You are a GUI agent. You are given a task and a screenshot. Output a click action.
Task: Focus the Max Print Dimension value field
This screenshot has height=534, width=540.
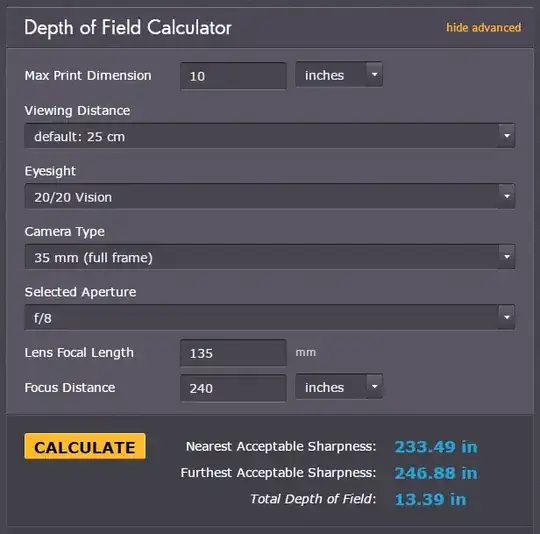pyautogui.click(x=233, y=76)
